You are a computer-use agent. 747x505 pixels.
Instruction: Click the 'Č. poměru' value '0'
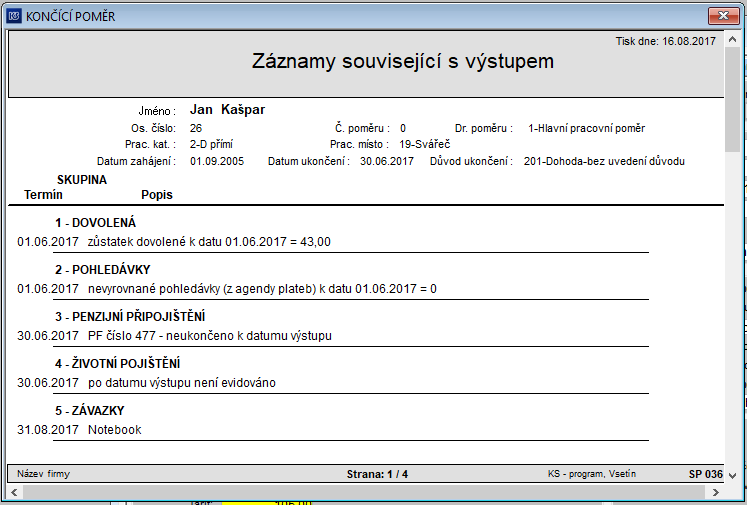click(403, 128)
